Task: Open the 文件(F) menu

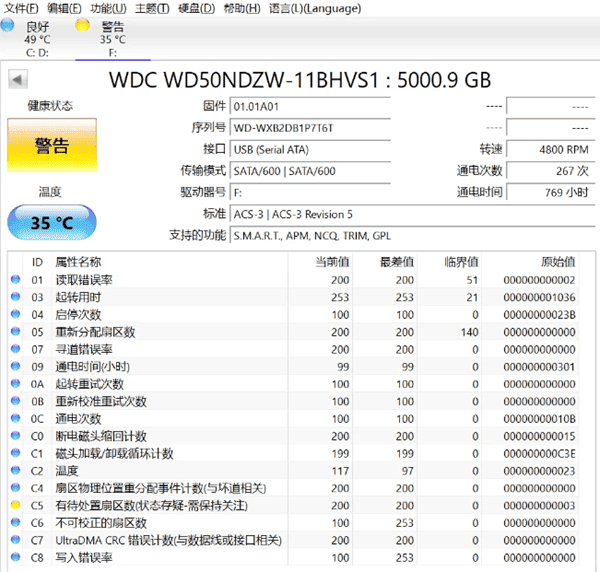Action: point(21,8)
